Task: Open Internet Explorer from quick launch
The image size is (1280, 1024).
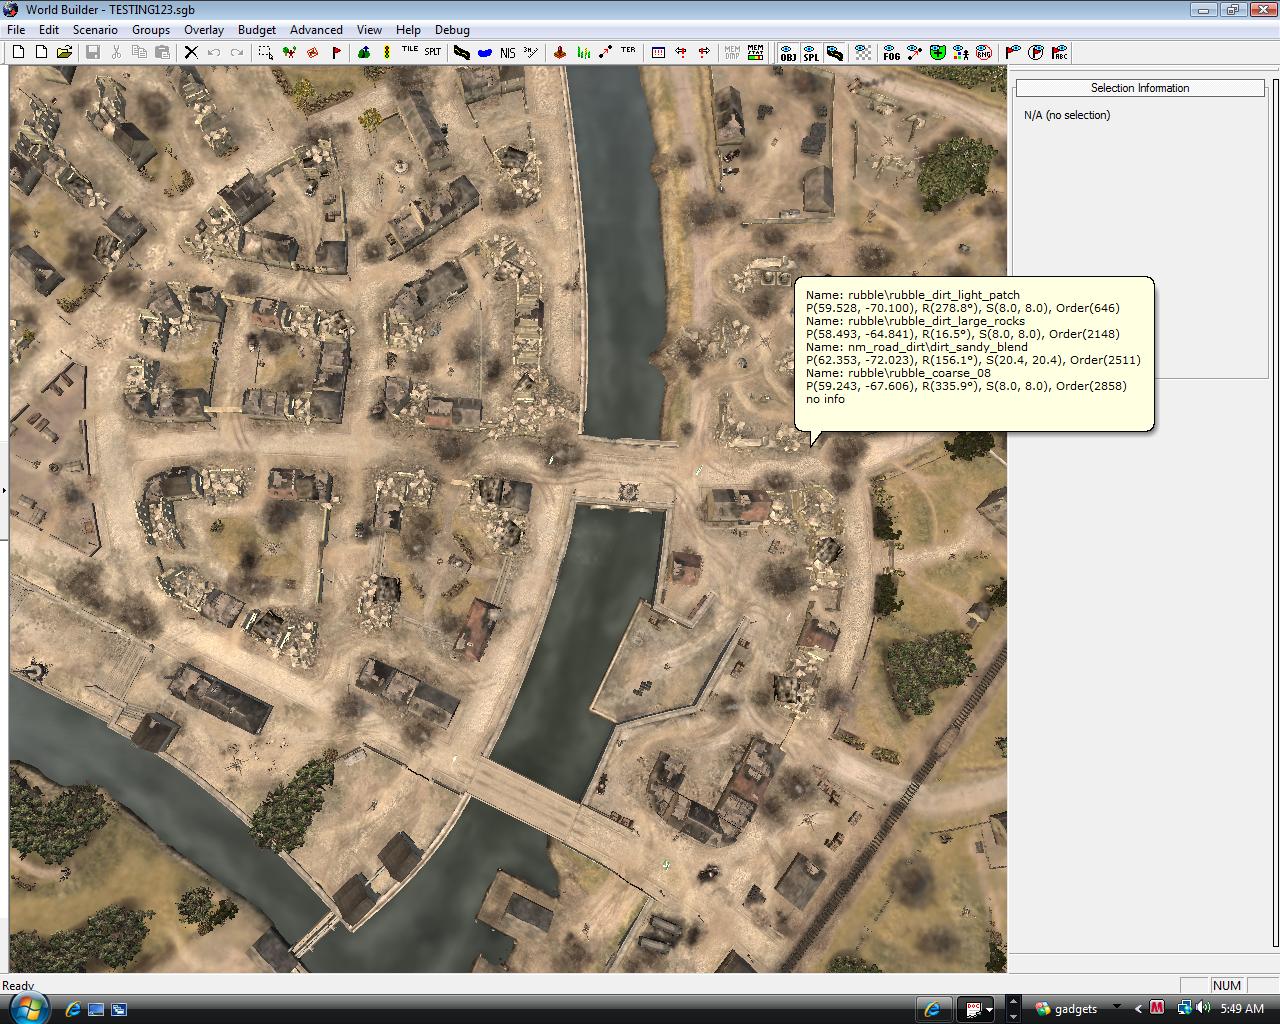Action: click(x=72, y=1009)
